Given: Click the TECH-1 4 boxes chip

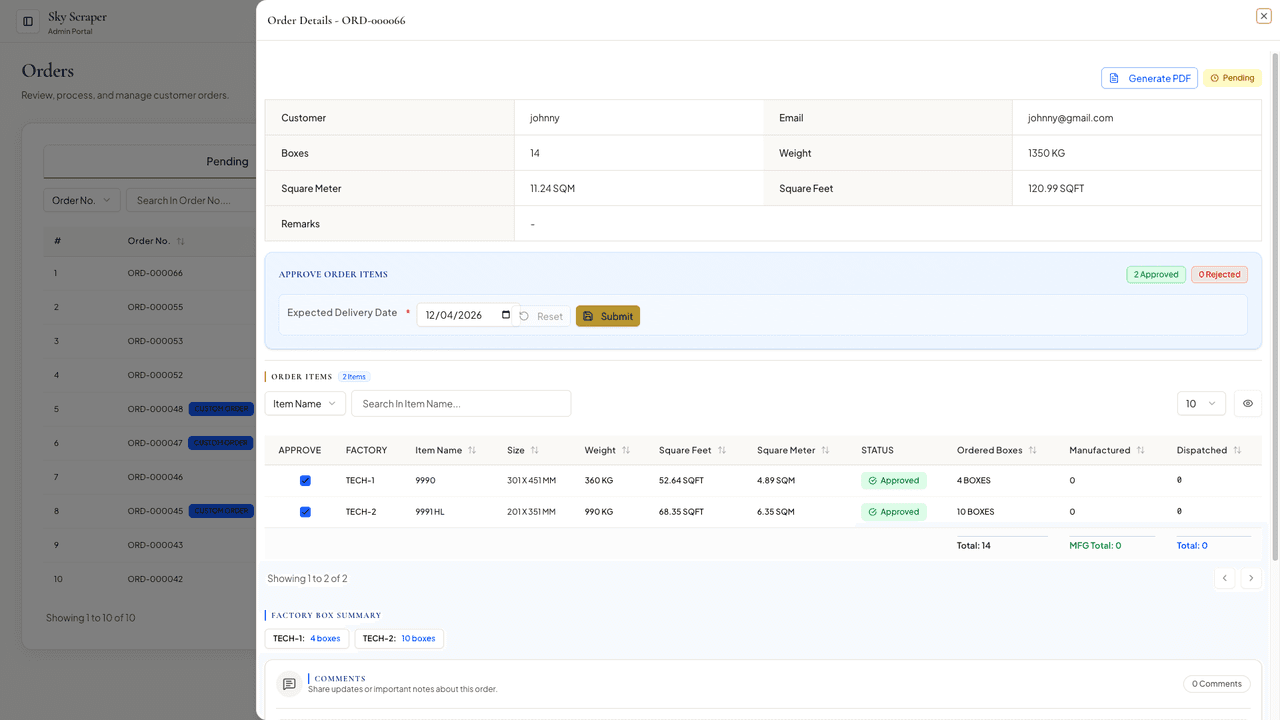Looking at the screenshot, I should point(307,638).
